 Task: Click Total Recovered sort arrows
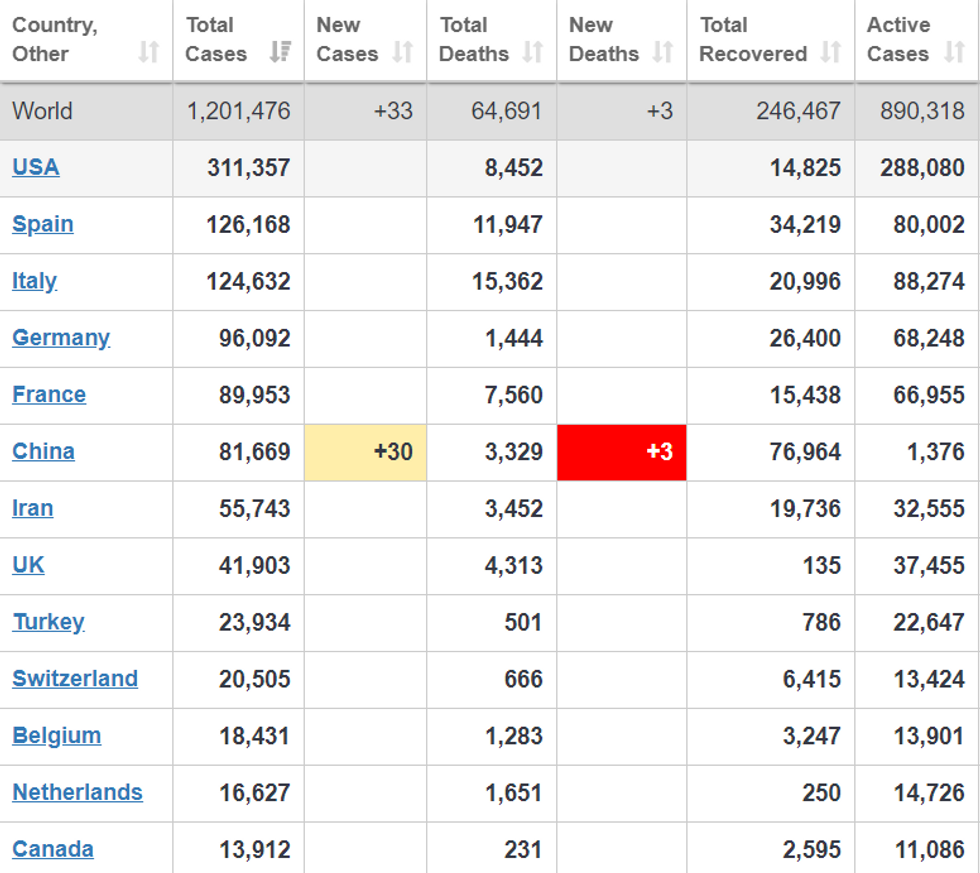click(x=831, y=52)
